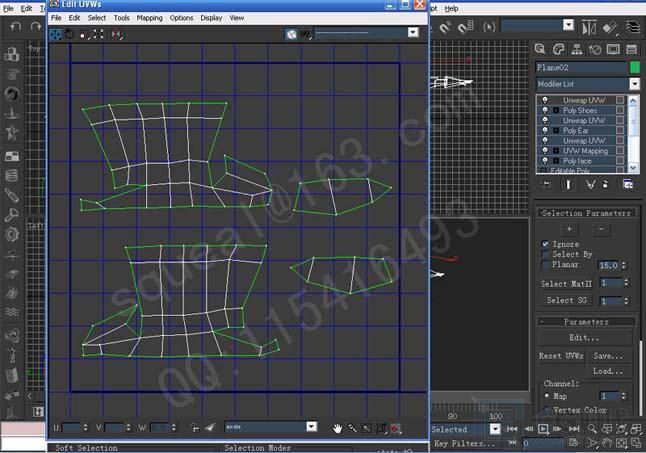
Task: Click Configure Modifier Sets icon
Action: (x=628, y=184)
